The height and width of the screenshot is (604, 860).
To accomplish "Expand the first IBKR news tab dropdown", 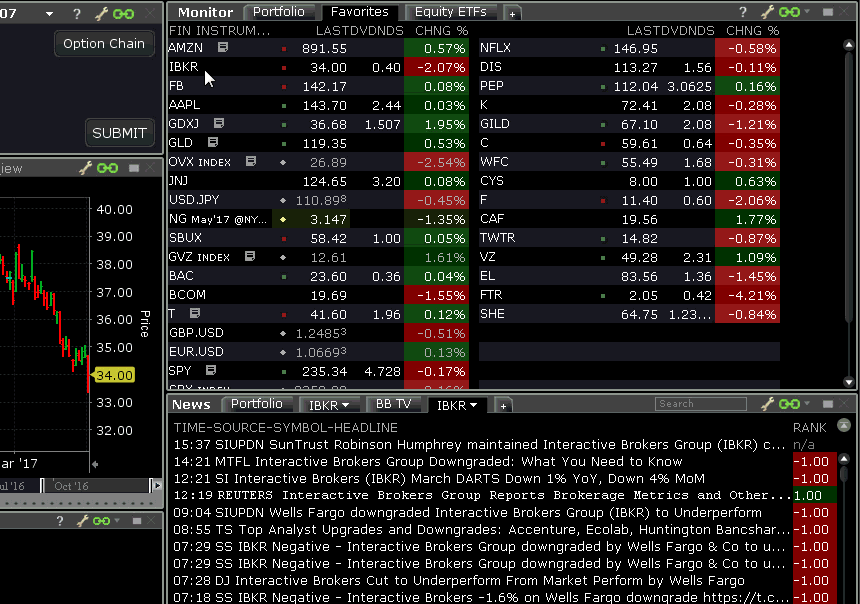I will tap(346, 406).
